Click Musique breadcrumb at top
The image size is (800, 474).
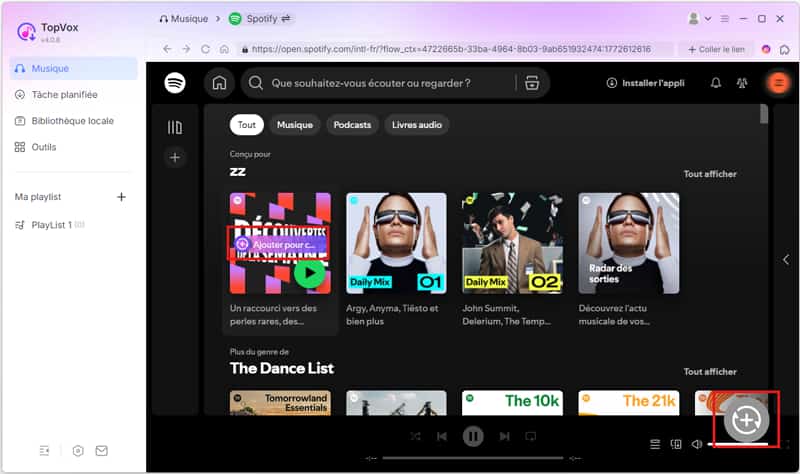coord(184,19)
